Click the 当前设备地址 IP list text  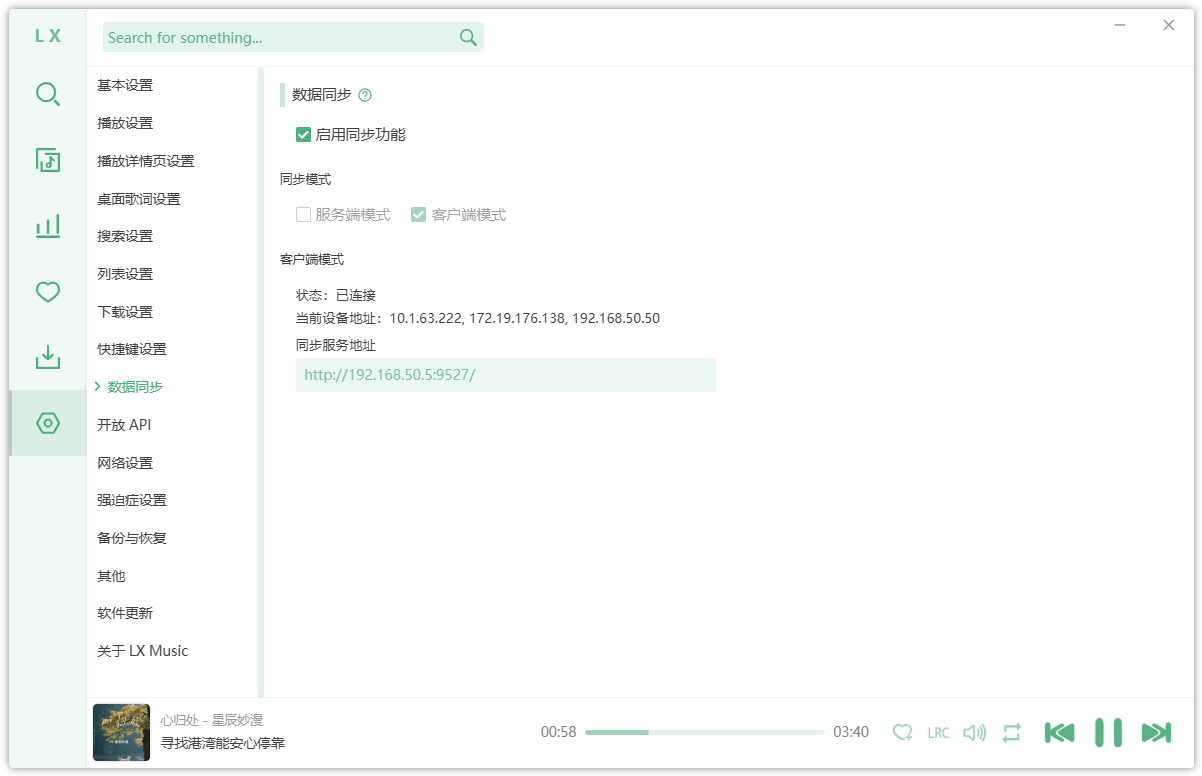478,318
